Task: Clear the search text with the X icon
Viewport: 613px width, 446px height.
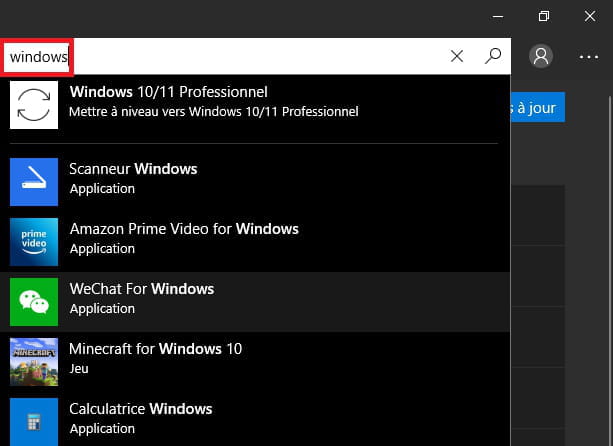Action: (x=457, y=56)
